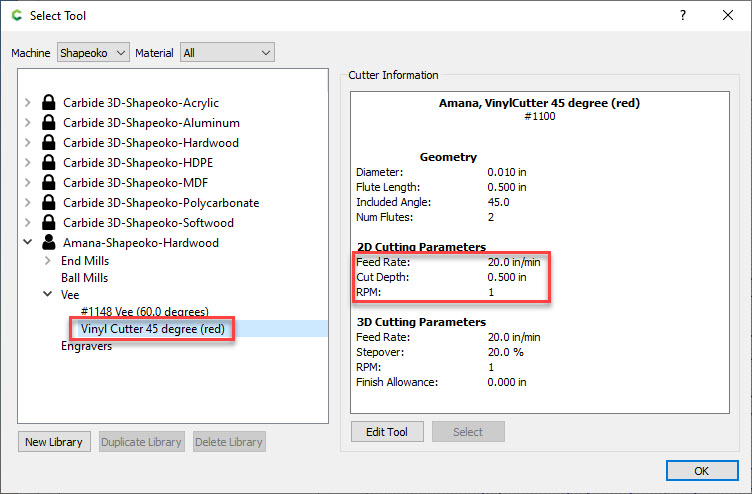Click the lock icon beside Carbide 3D-Shapeoko-Acrylic

tap(49, 102)
